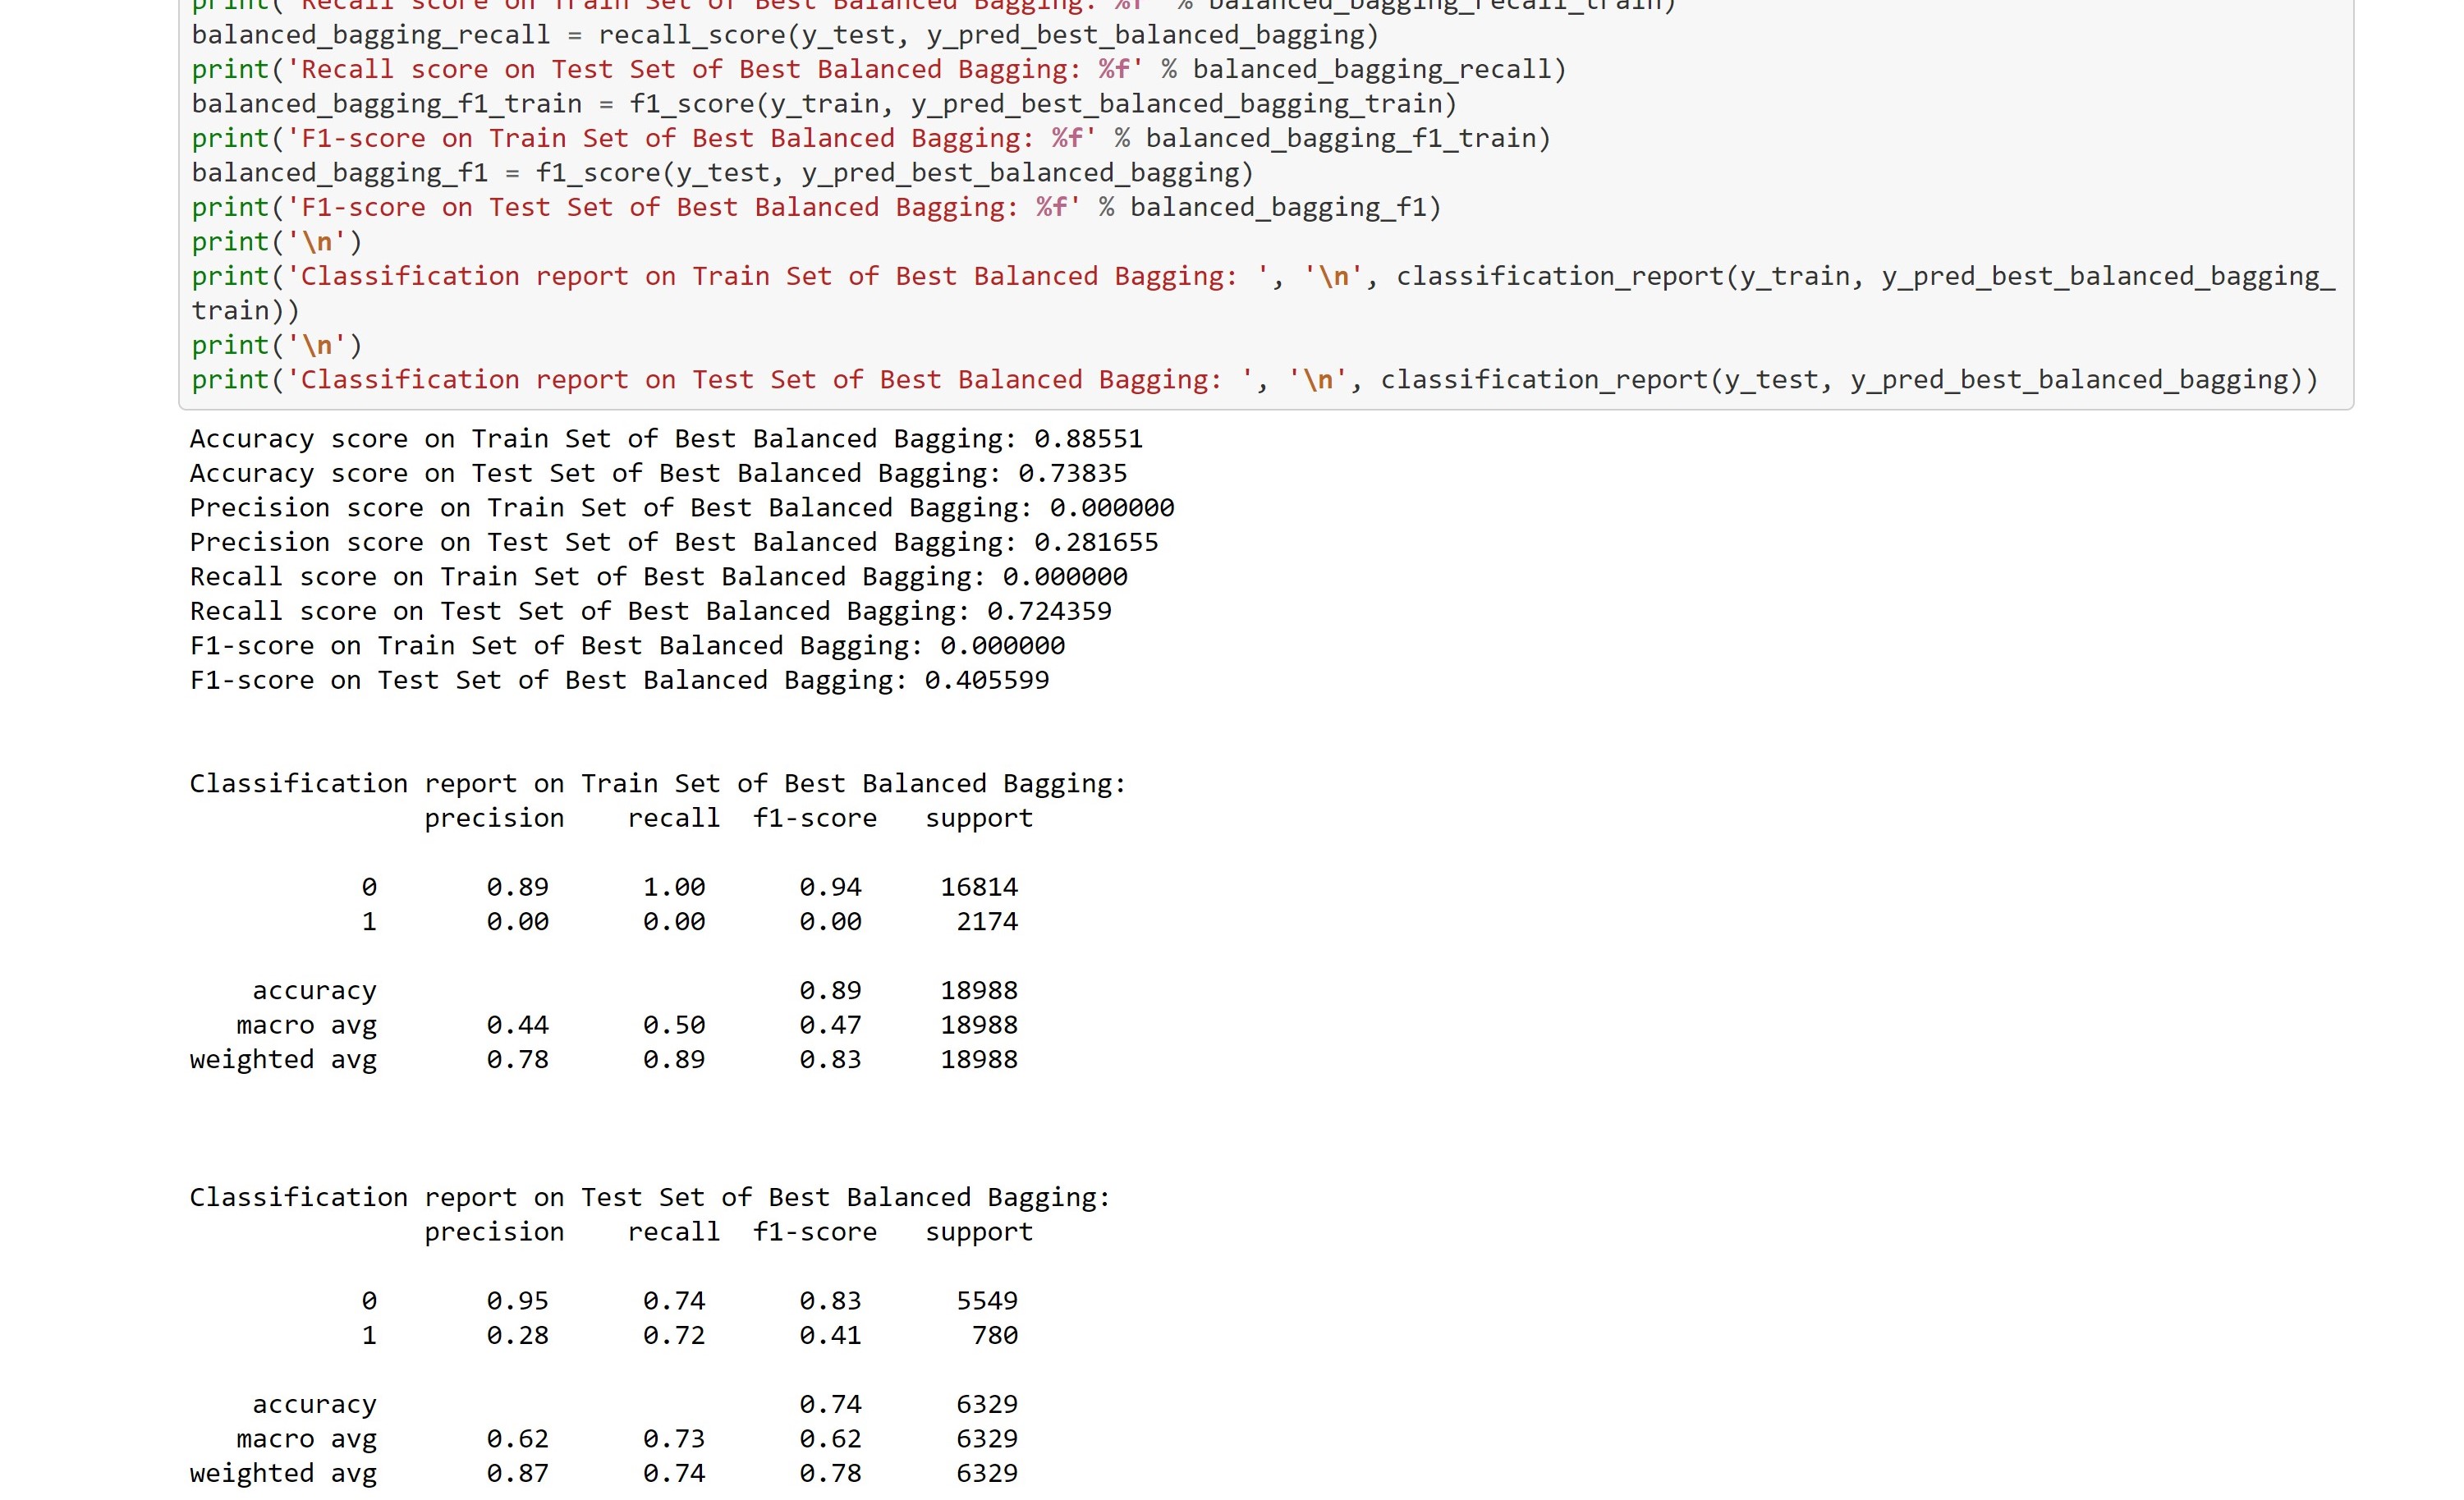Click the Train Set classification report header
The image size is (2464, 1500).
(657, 783)
